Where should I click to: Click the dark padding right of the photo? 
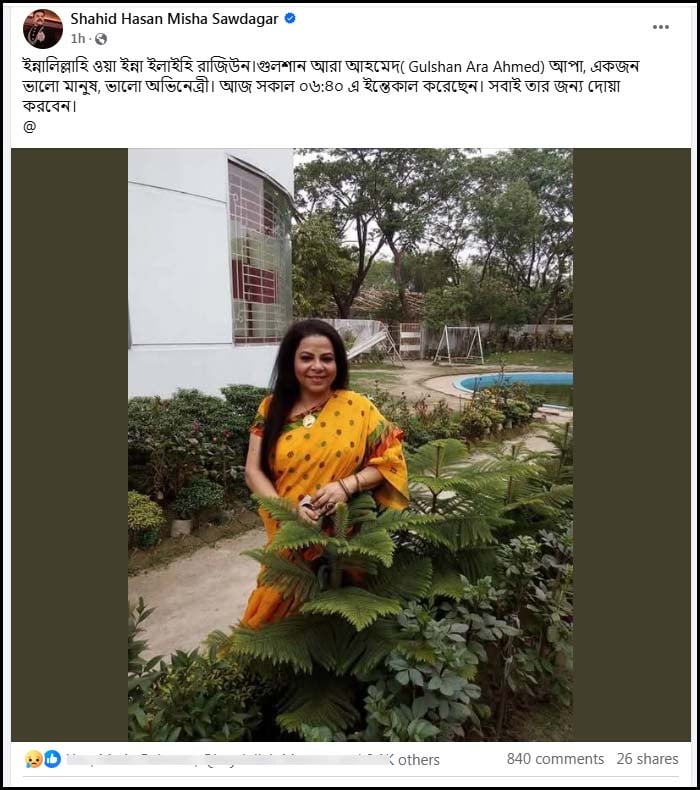632,444
